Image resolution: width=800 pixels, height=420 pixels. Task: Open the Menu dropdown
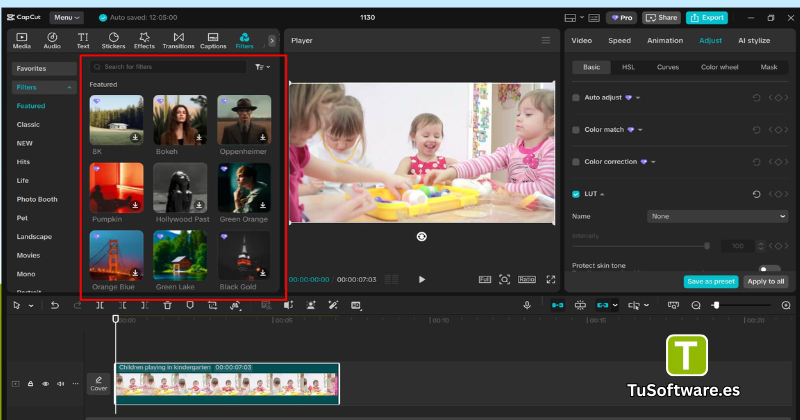(x=67, y=17)
